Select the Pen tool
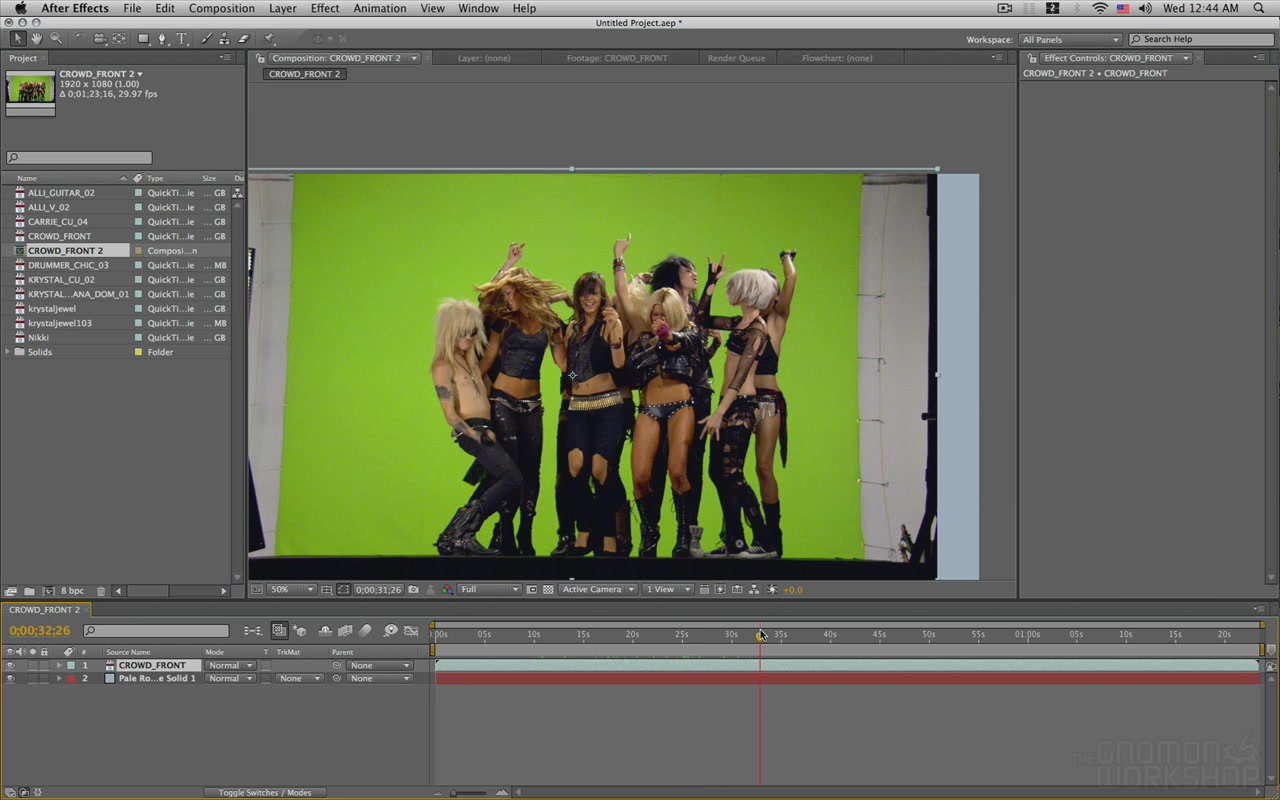This screenshot has height=800, width=1280. pos(163,39)
